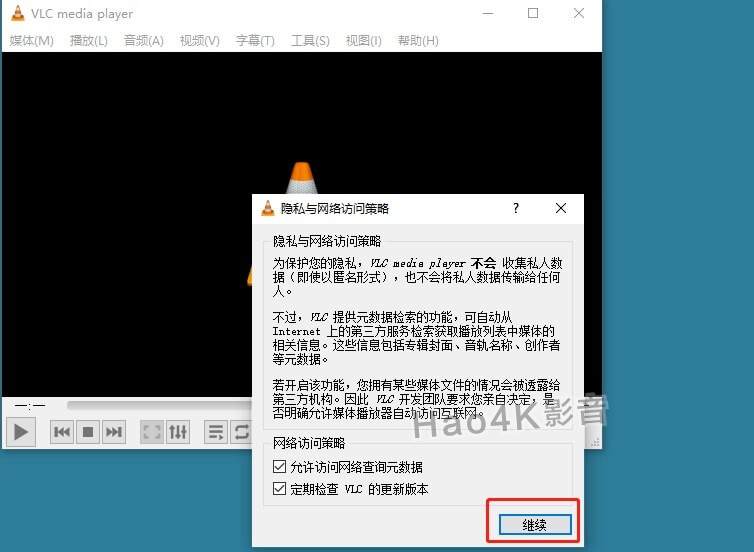Click the help question mark in privacy dialog
The height and width of the screenshot is (552, 754).
[x=516, y=208]
